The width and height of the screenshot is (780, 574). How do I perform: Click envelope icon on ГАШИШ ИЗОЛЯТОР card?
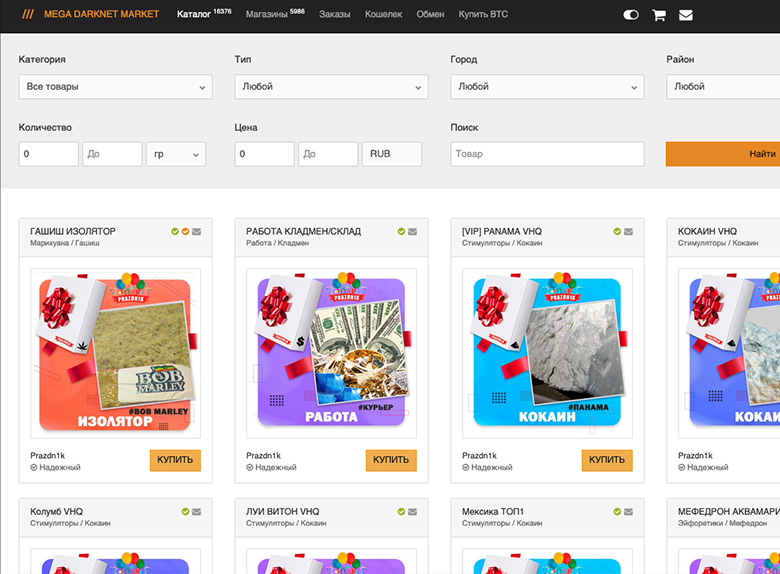[196, 231]
